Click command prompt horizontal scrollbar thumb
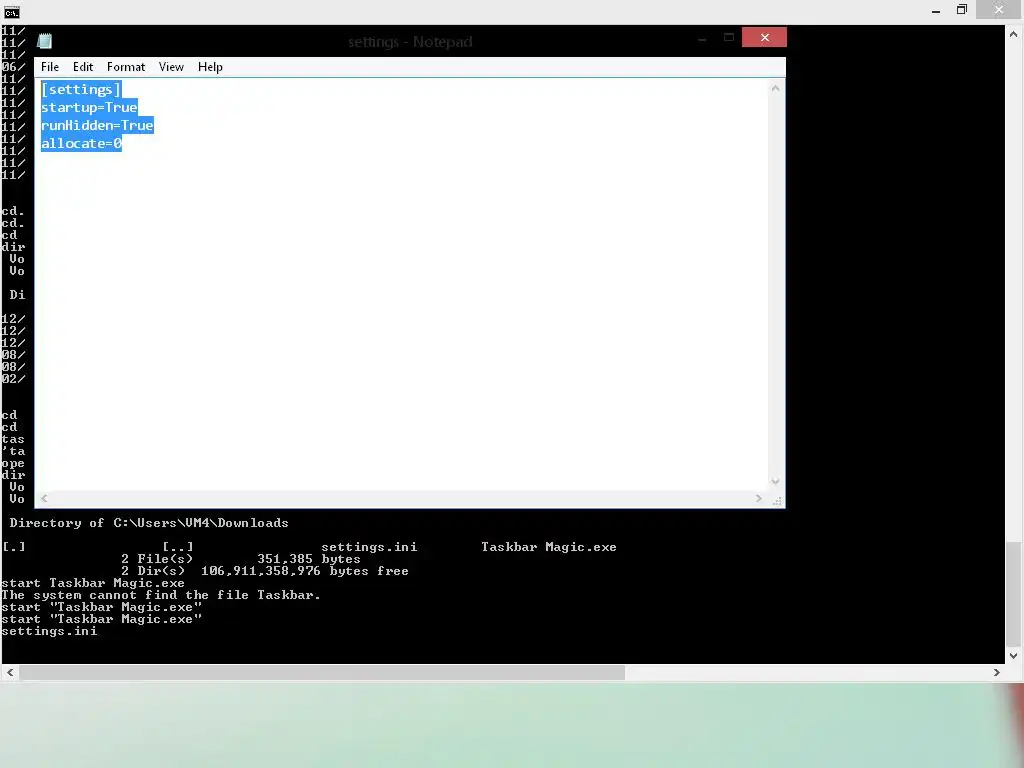The width and height of the screenshot is (1024, 768). click(x=322, y=672)
